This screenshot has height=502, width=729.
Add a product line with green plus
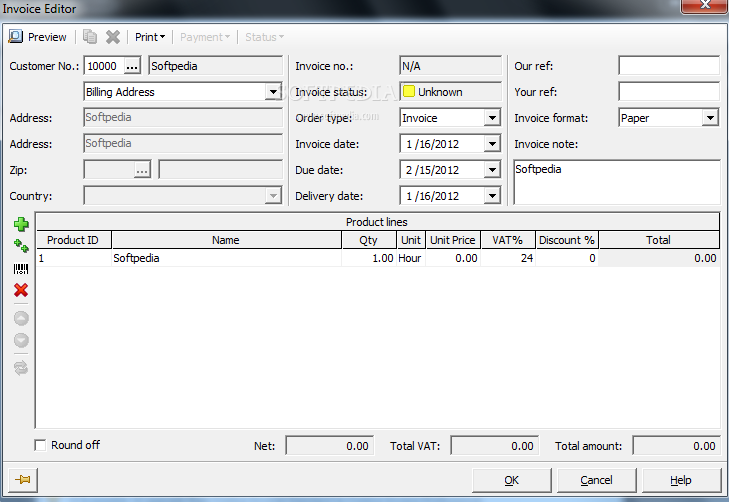pyautogui.click(x=21, y=225)
